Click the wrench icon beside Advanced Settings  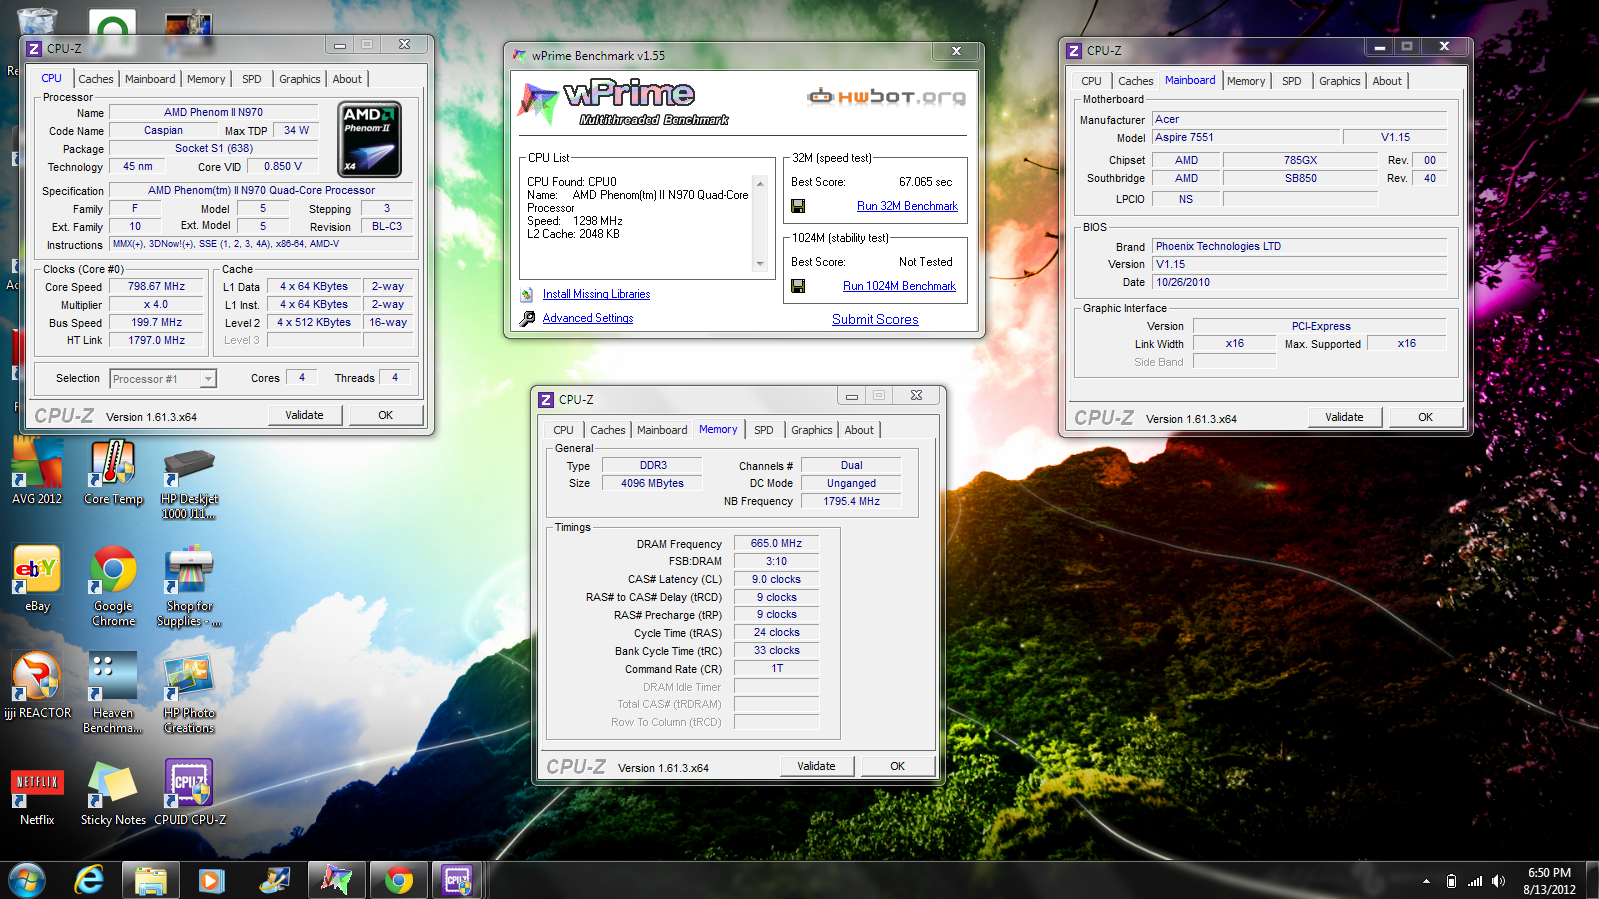(x=527, y=318)
